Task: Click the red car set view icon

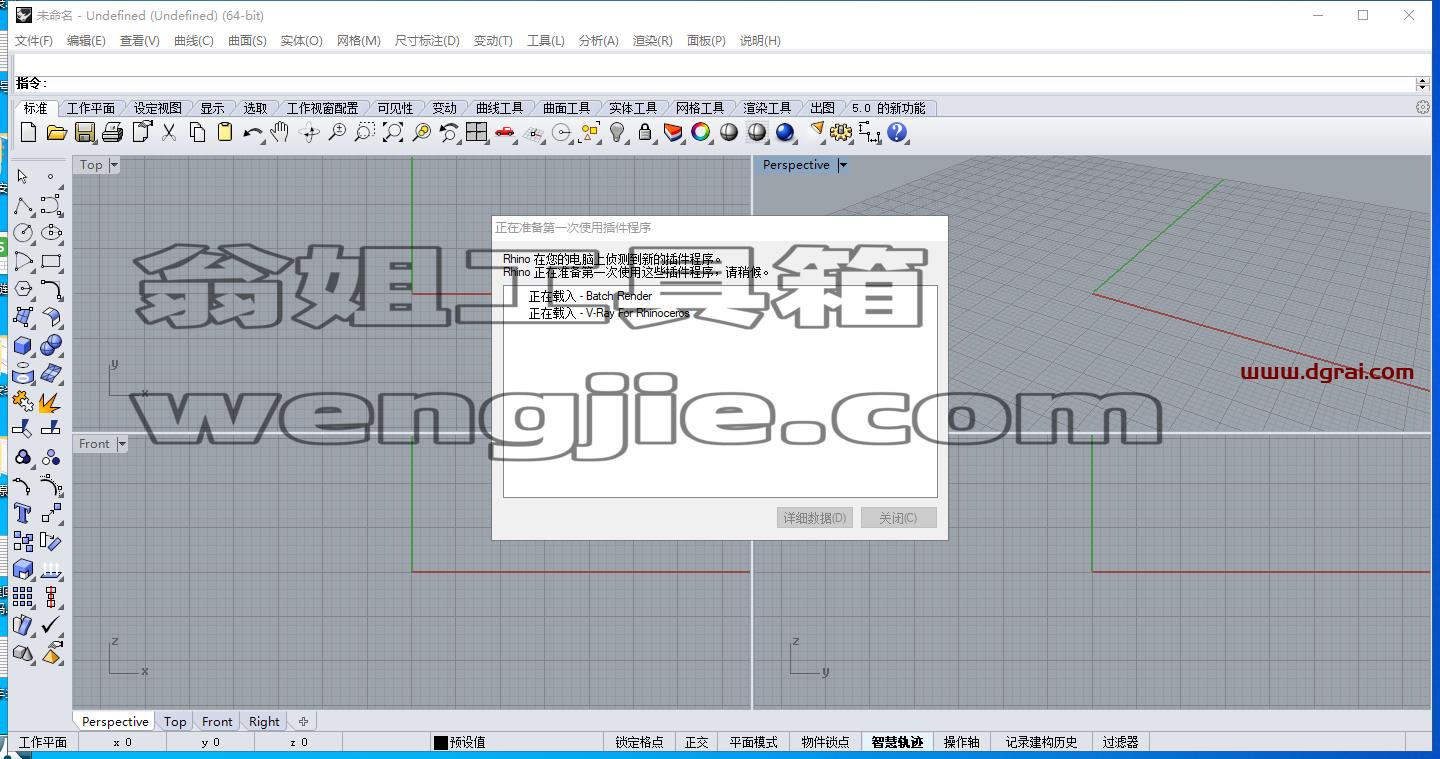Action: (505, 132)
